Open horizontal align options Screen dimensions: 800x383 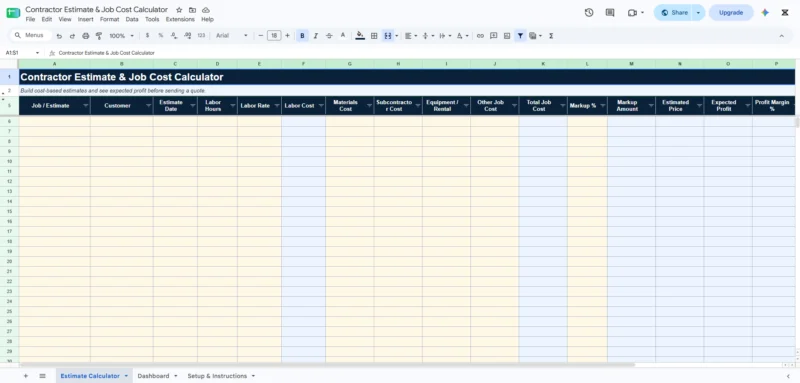point(410,36)
